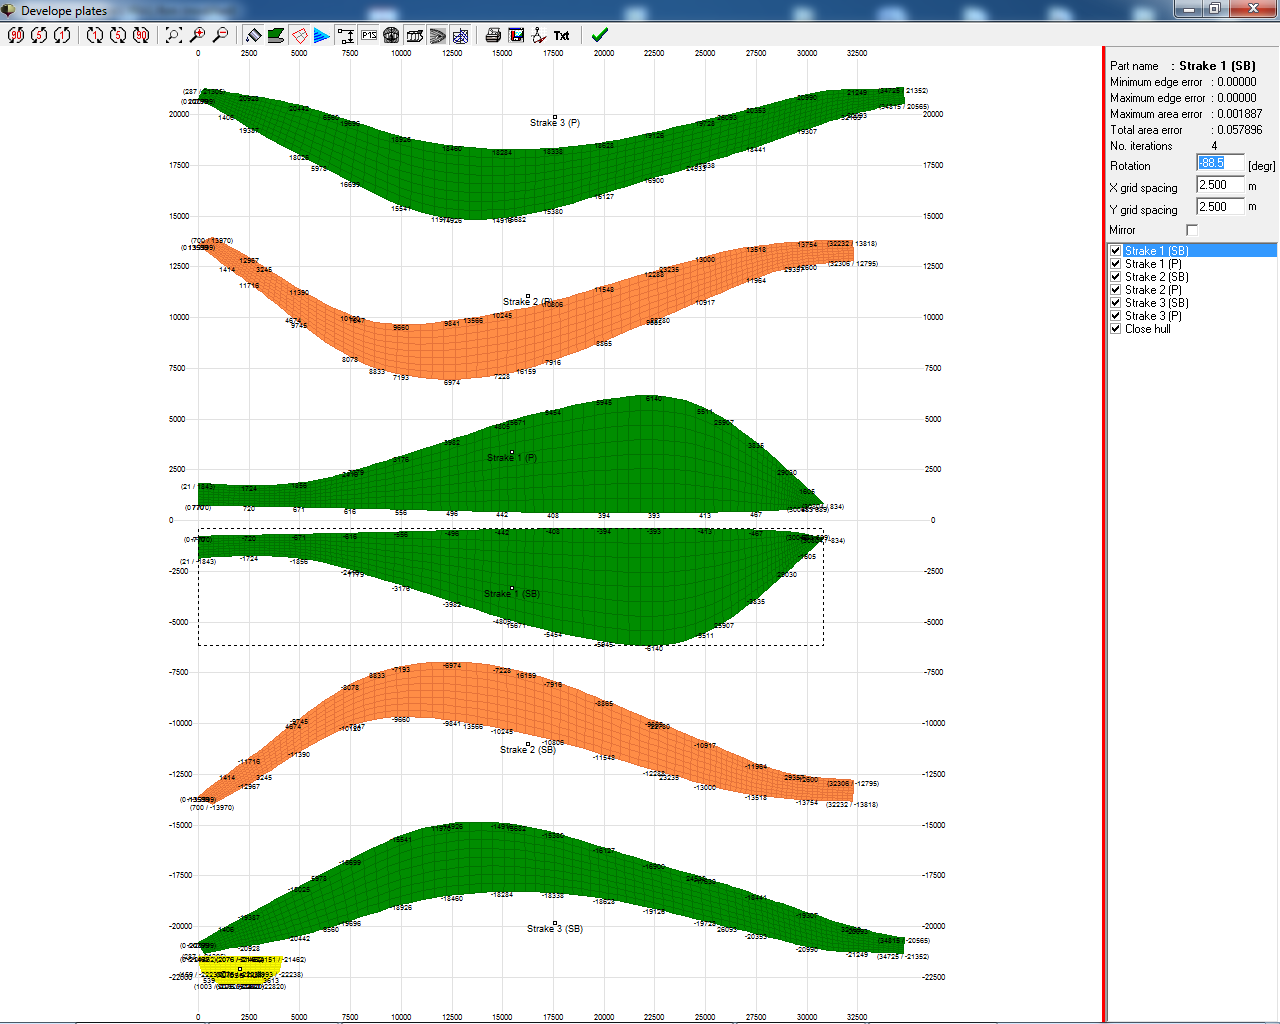Toggle the dimensions display icon

[x=346, y=35]
